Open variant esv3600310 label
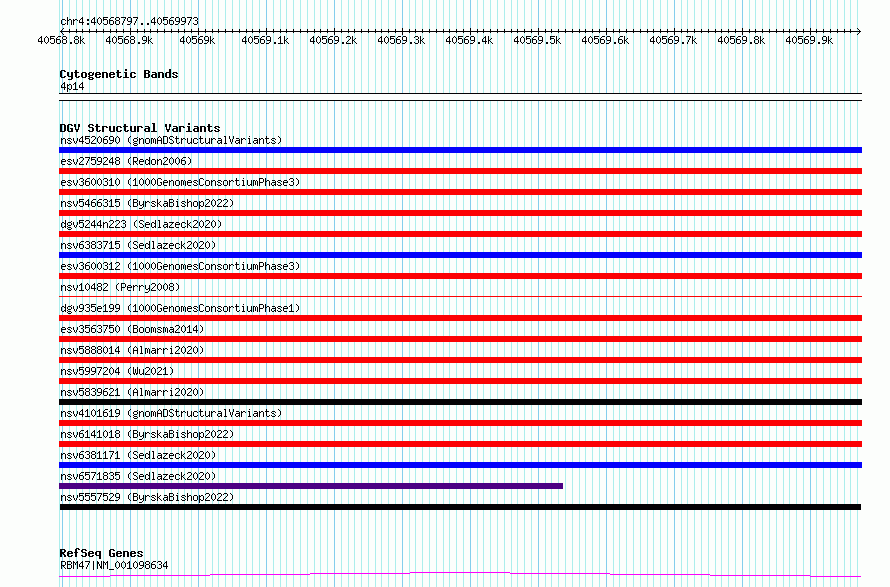 pos(180,182)
